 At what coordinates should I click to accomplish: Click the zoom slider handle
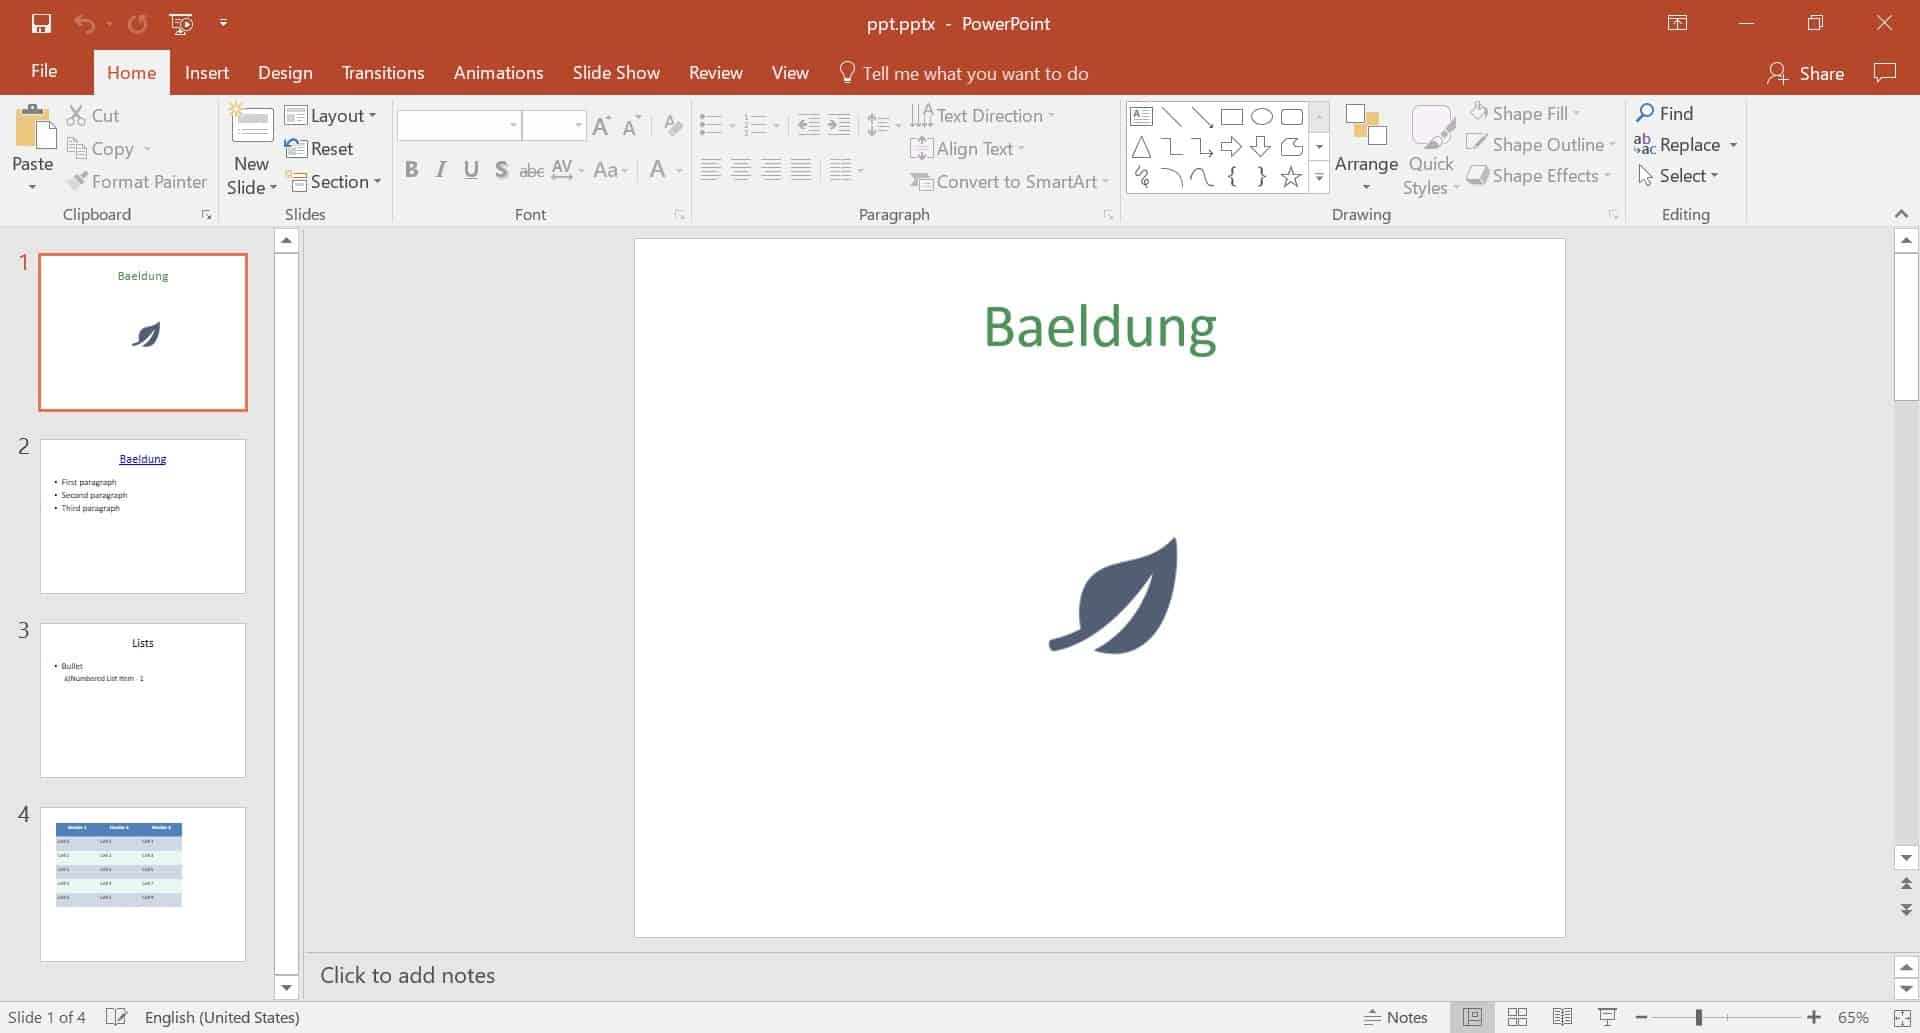(1698, 1017)
